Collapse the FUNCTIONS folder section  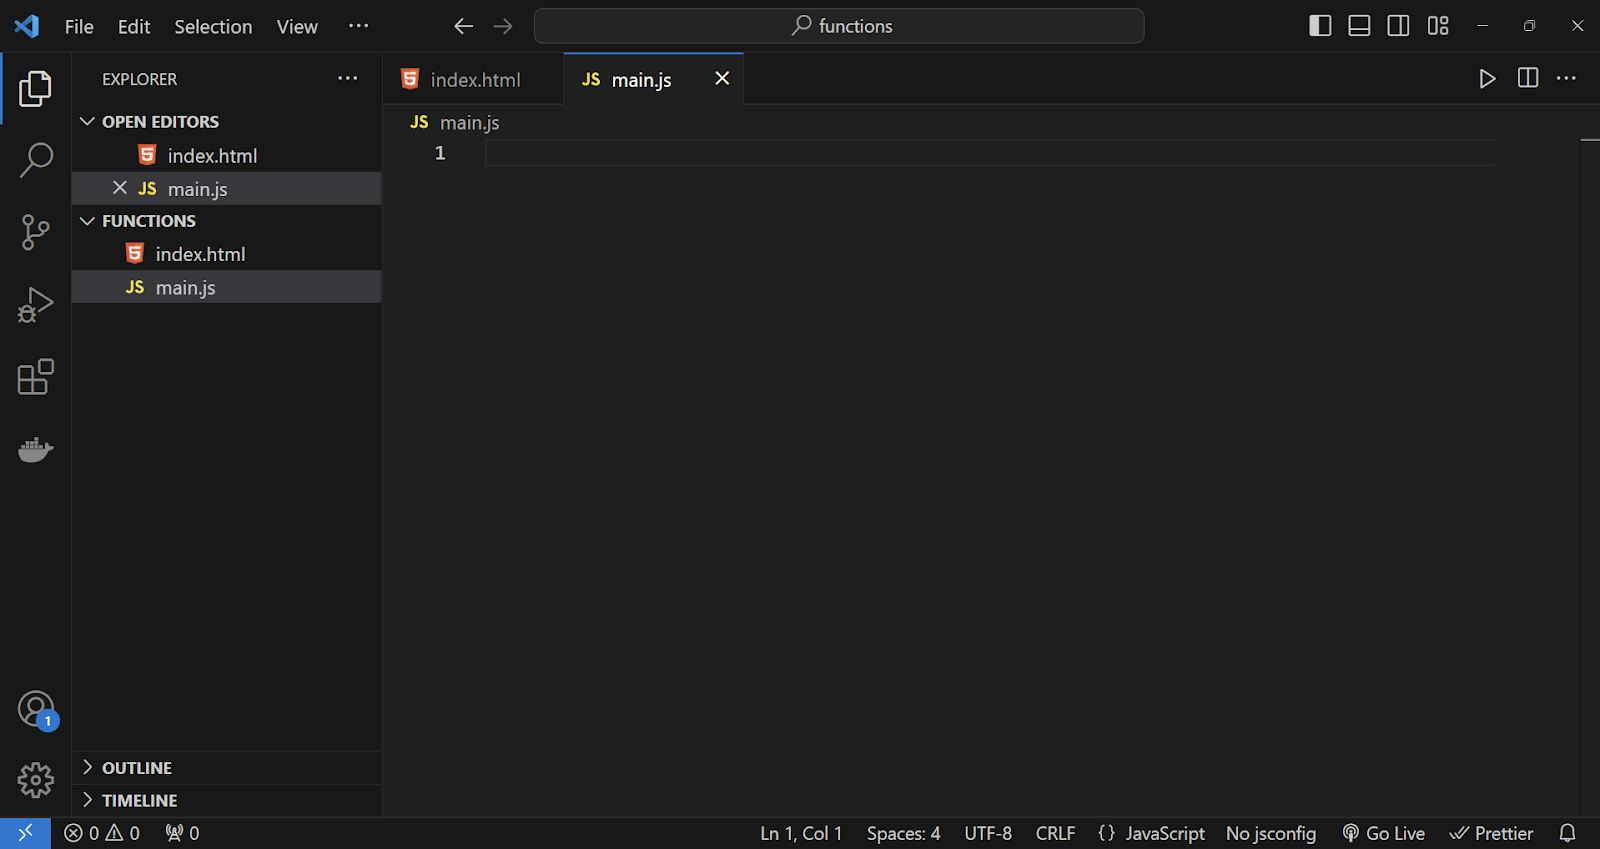click(x=226, y=221)
